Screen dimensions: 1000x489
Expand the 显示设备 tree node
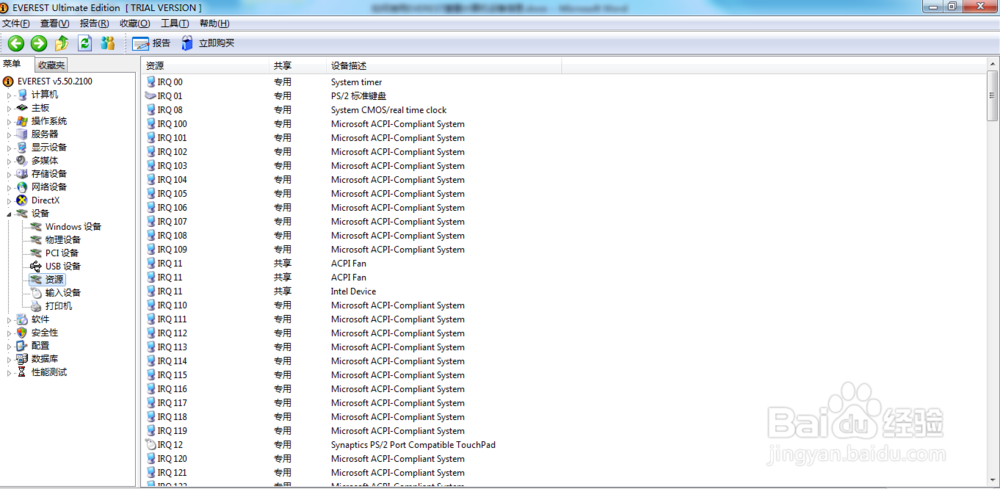coord(9,148)
